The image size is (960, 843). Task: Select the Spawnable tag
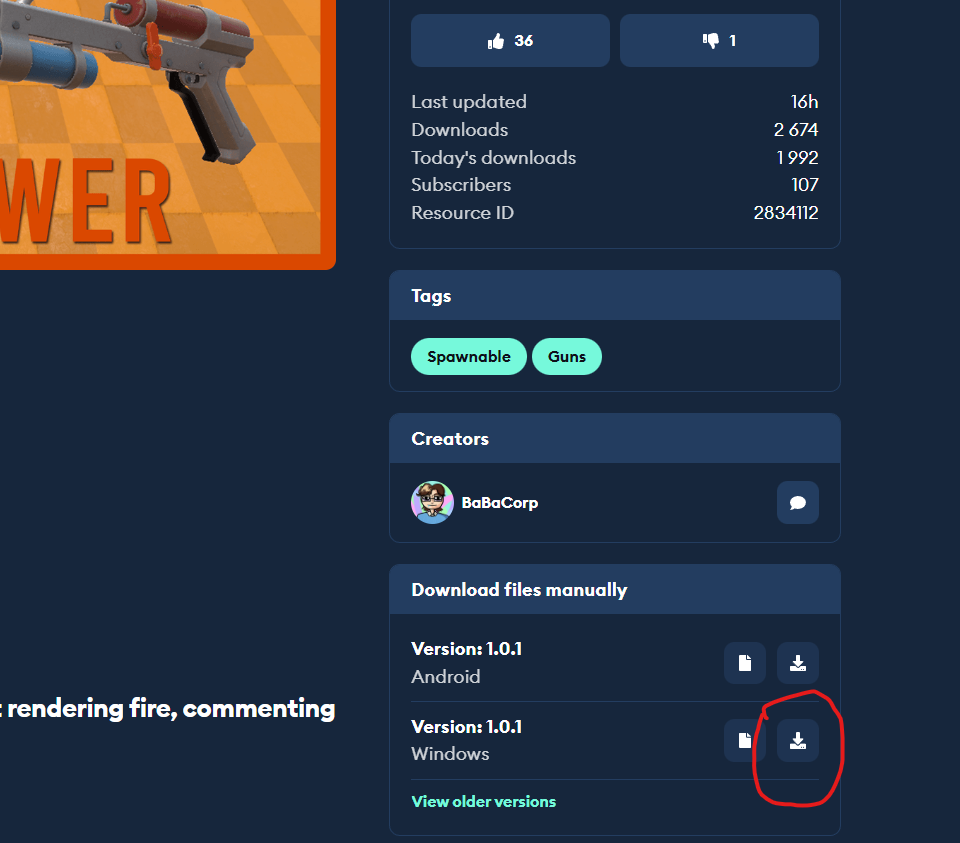(469, 356)
